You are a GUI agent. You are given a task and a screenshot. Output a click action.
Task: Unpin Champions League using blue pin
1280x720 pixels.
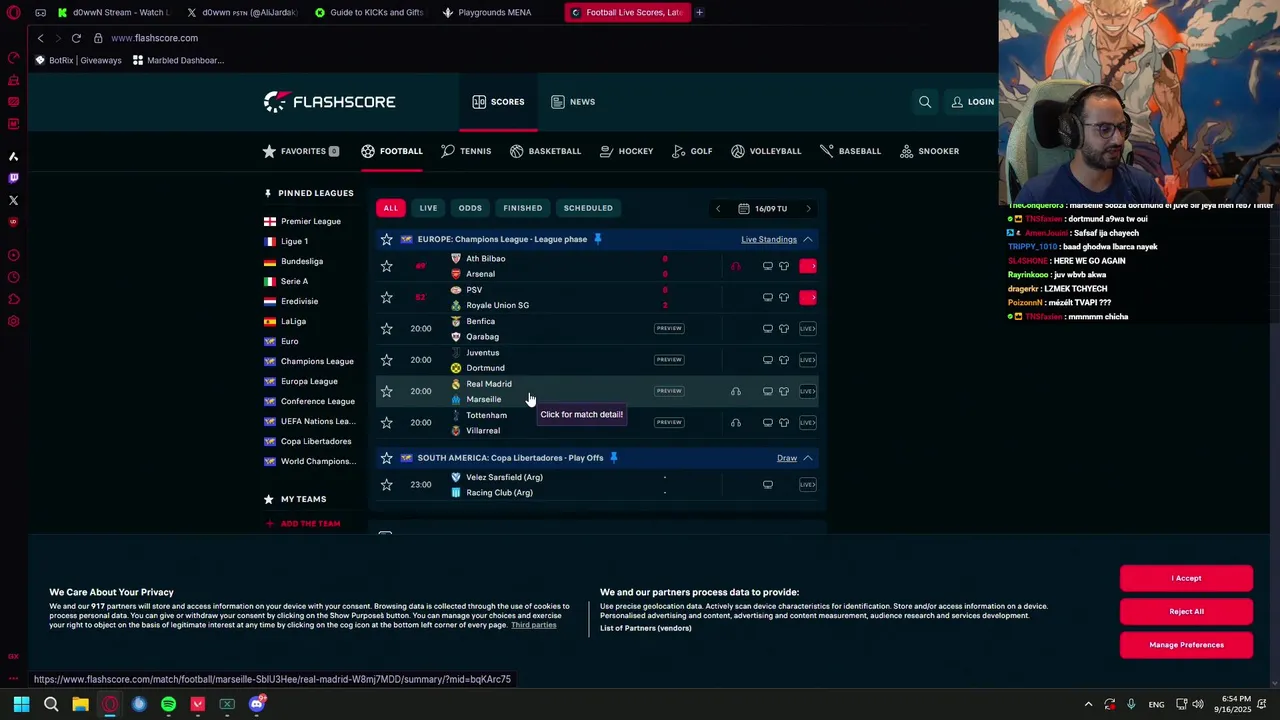point(597,239)
